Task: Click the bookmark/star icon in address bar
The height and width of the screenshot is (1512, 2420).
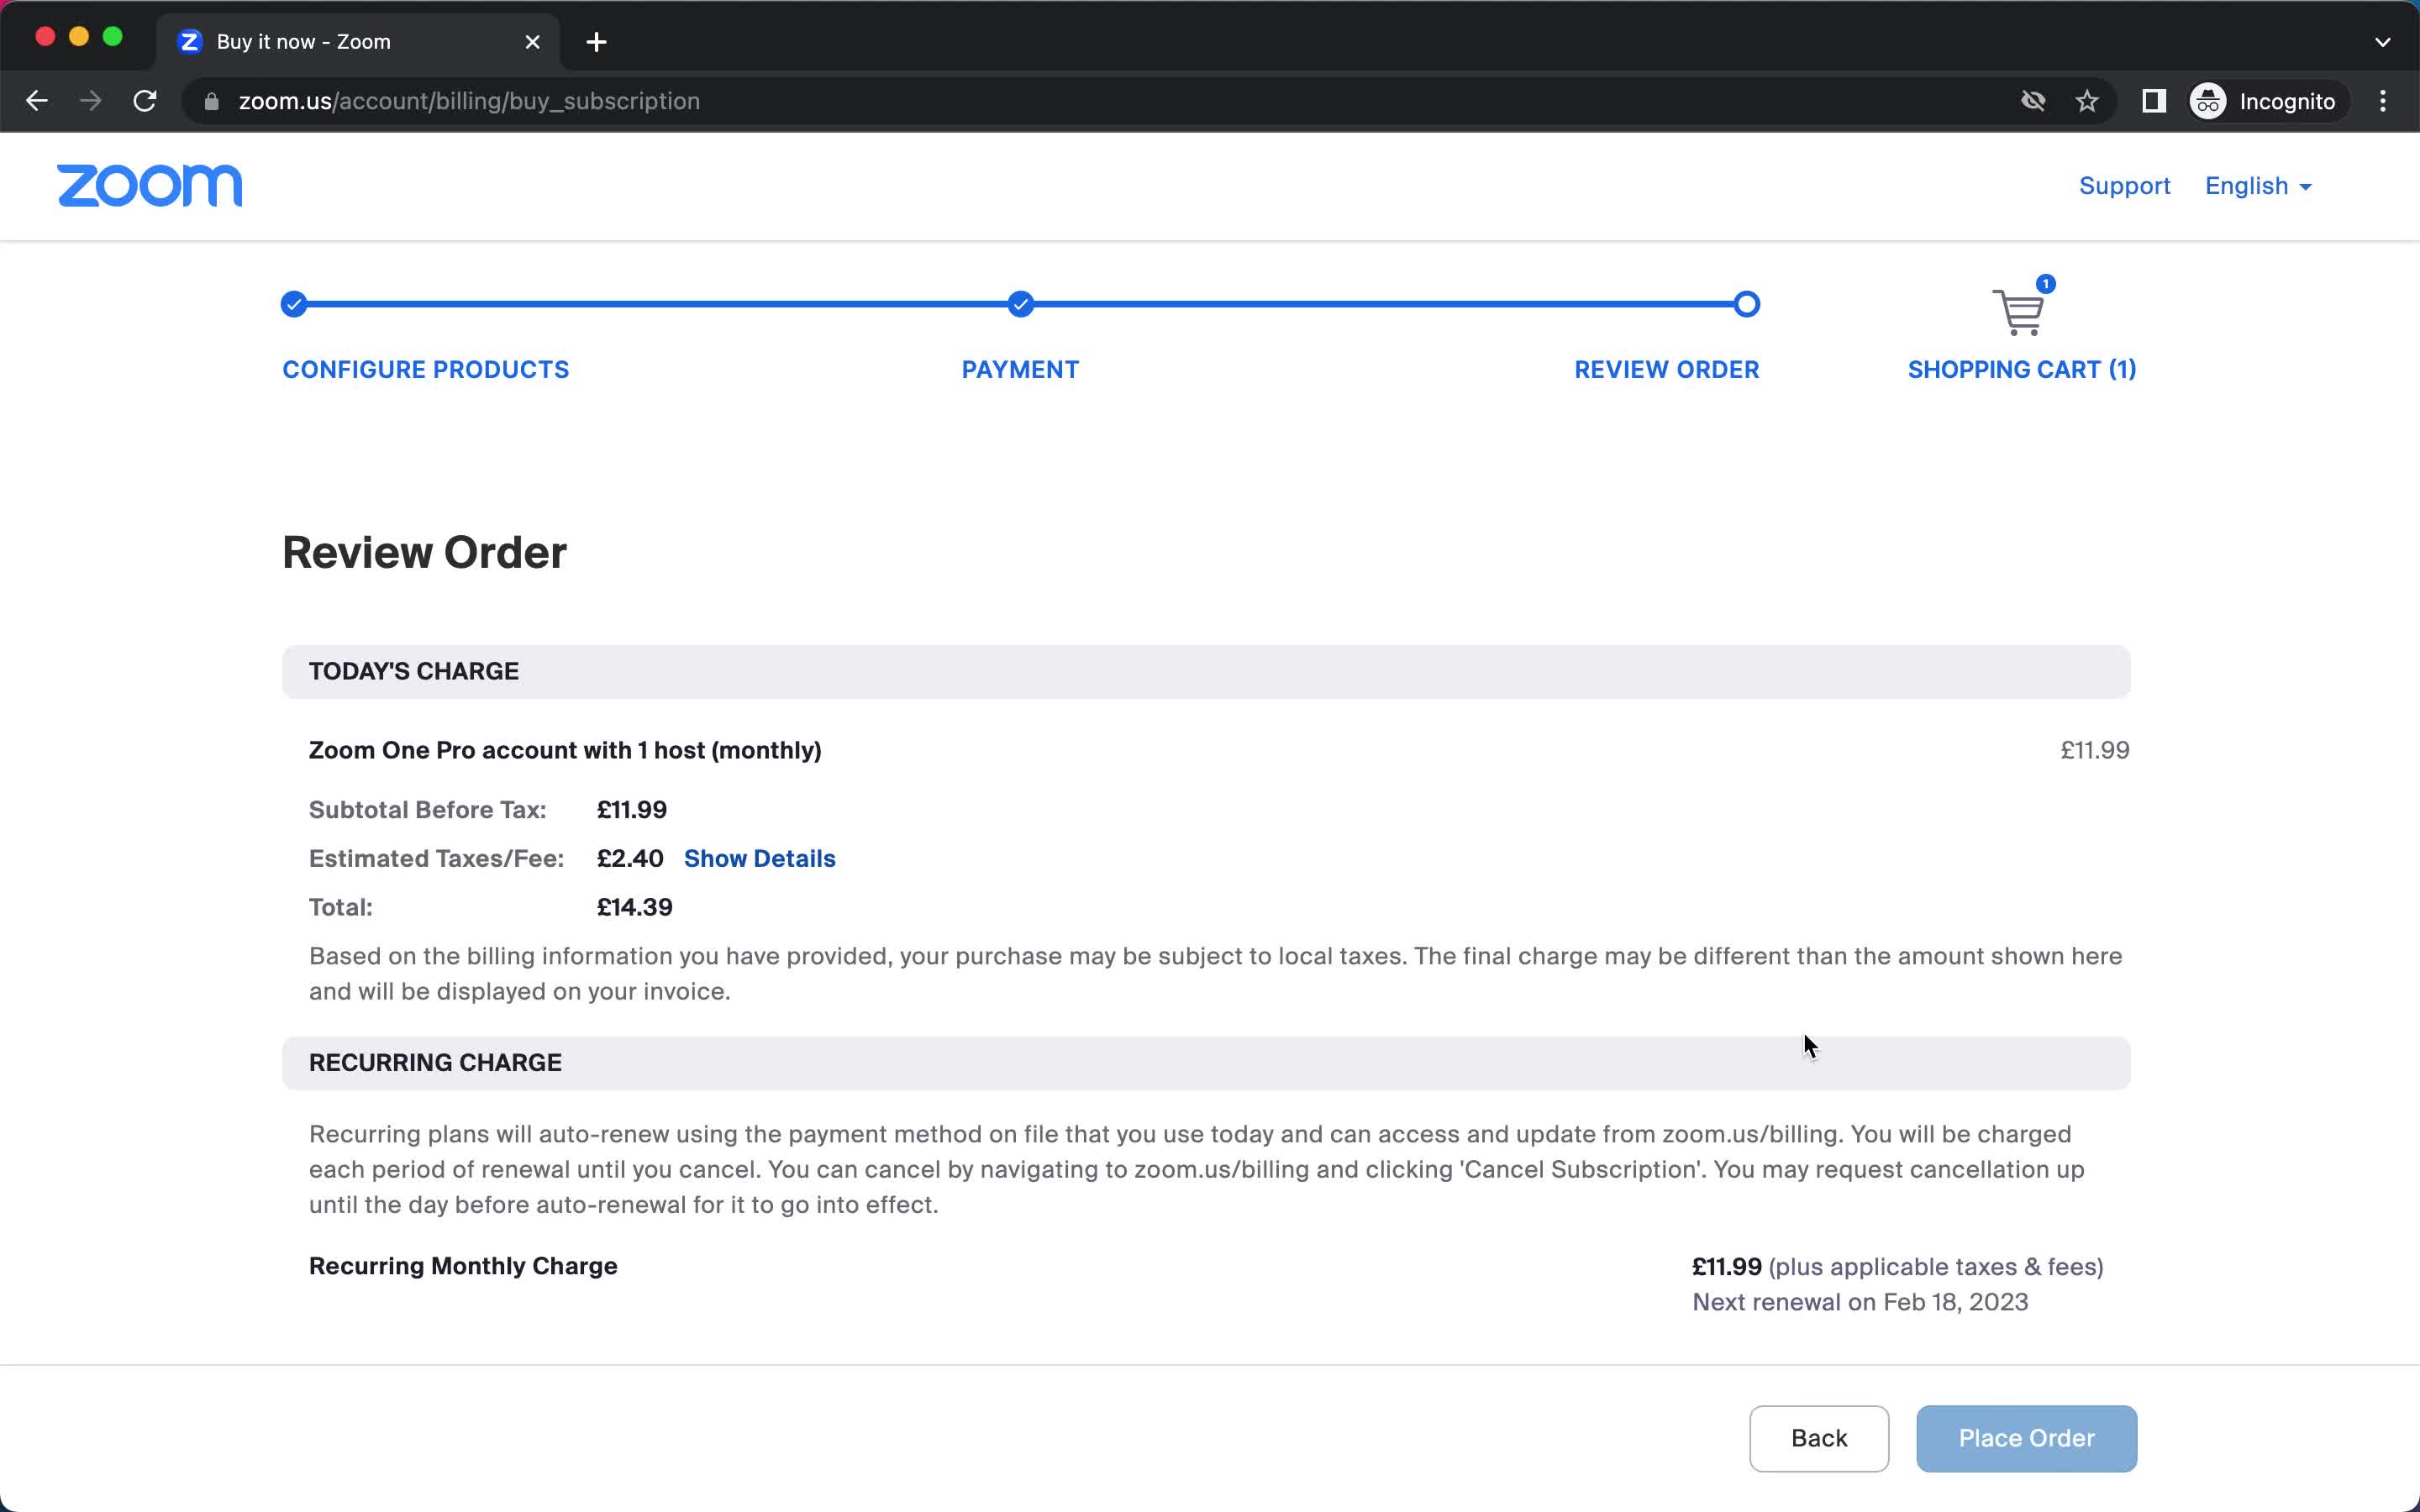Action: [2089, 101]
